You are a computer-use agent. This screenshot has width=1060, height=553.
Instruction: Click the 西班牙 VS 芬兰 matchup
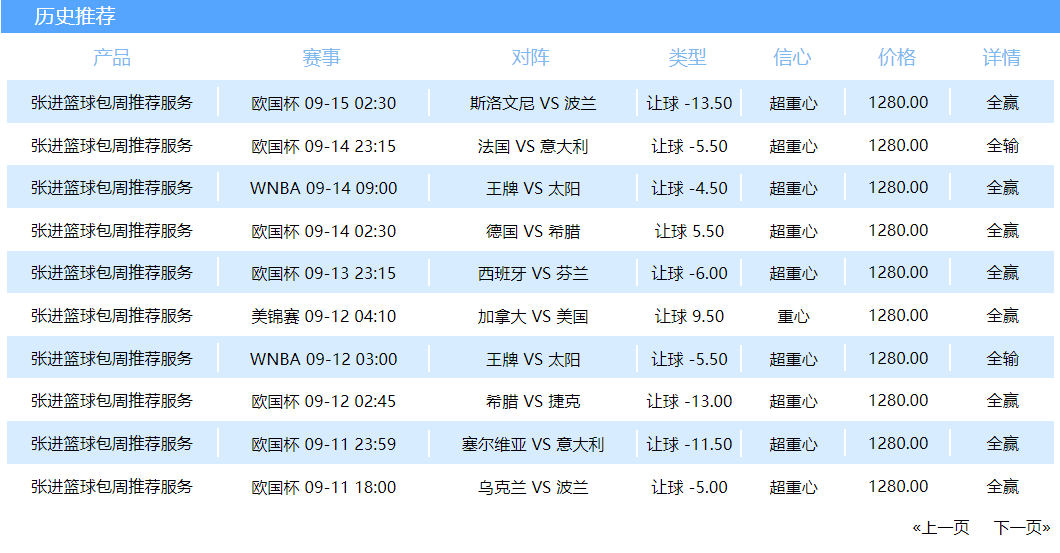pyautogui.click(x=533, y=274)
